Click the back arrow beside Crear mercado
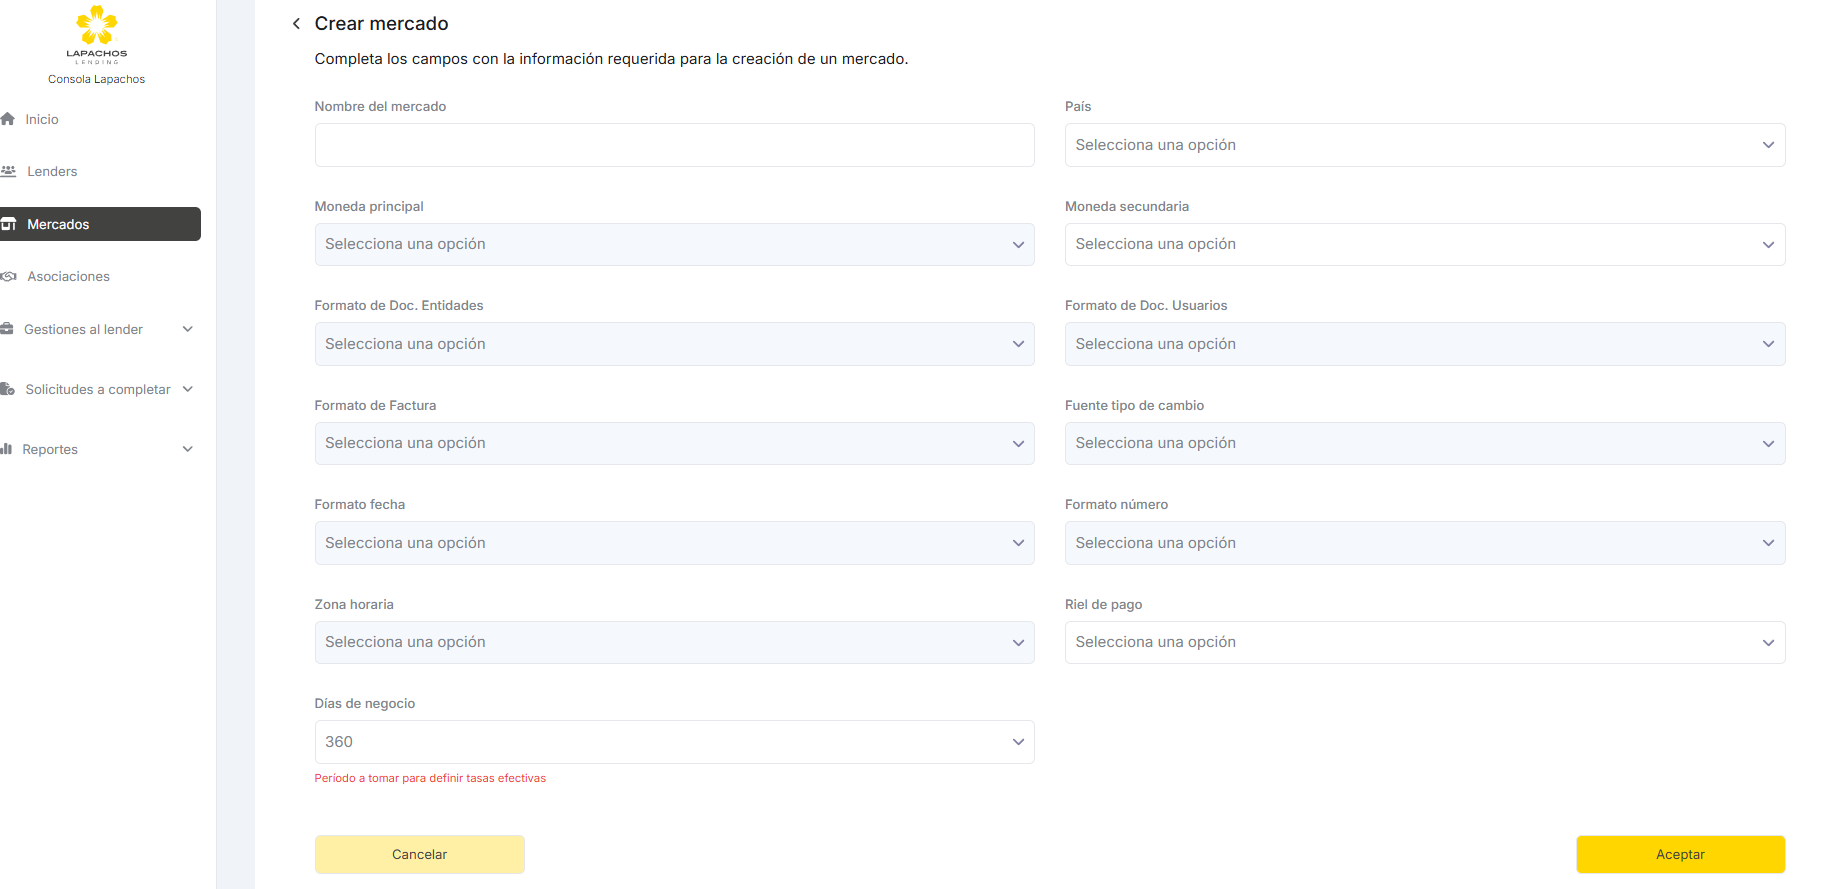 pyautogui.click(x=296, y=24)
